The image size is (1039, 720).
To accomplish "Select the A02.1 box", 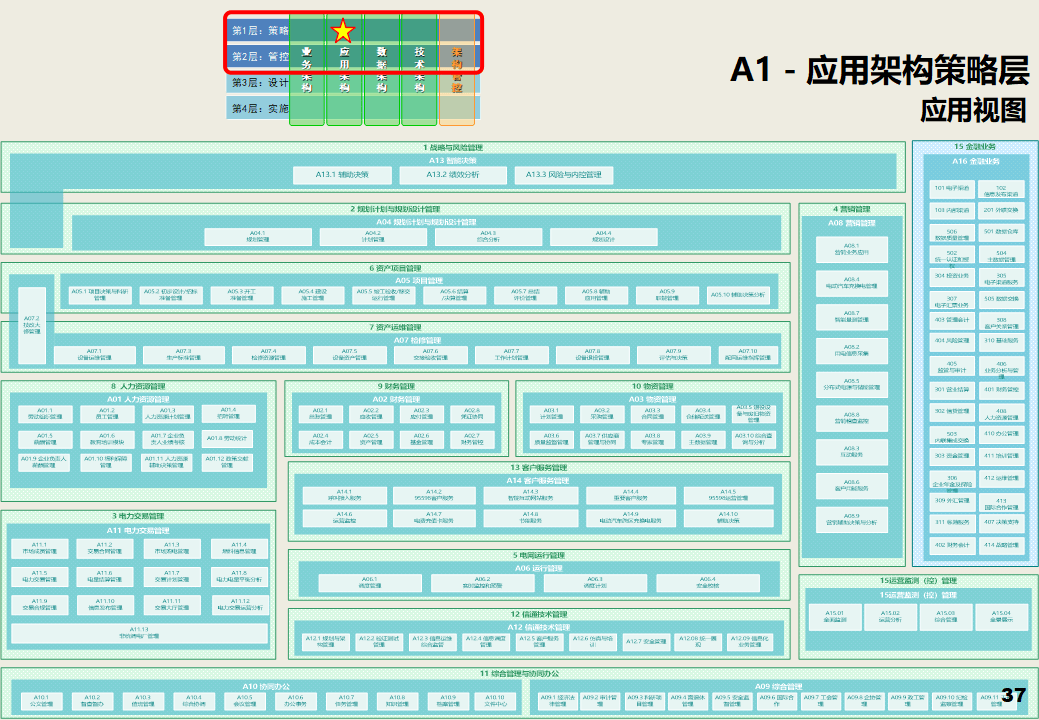I will point(320,414).
